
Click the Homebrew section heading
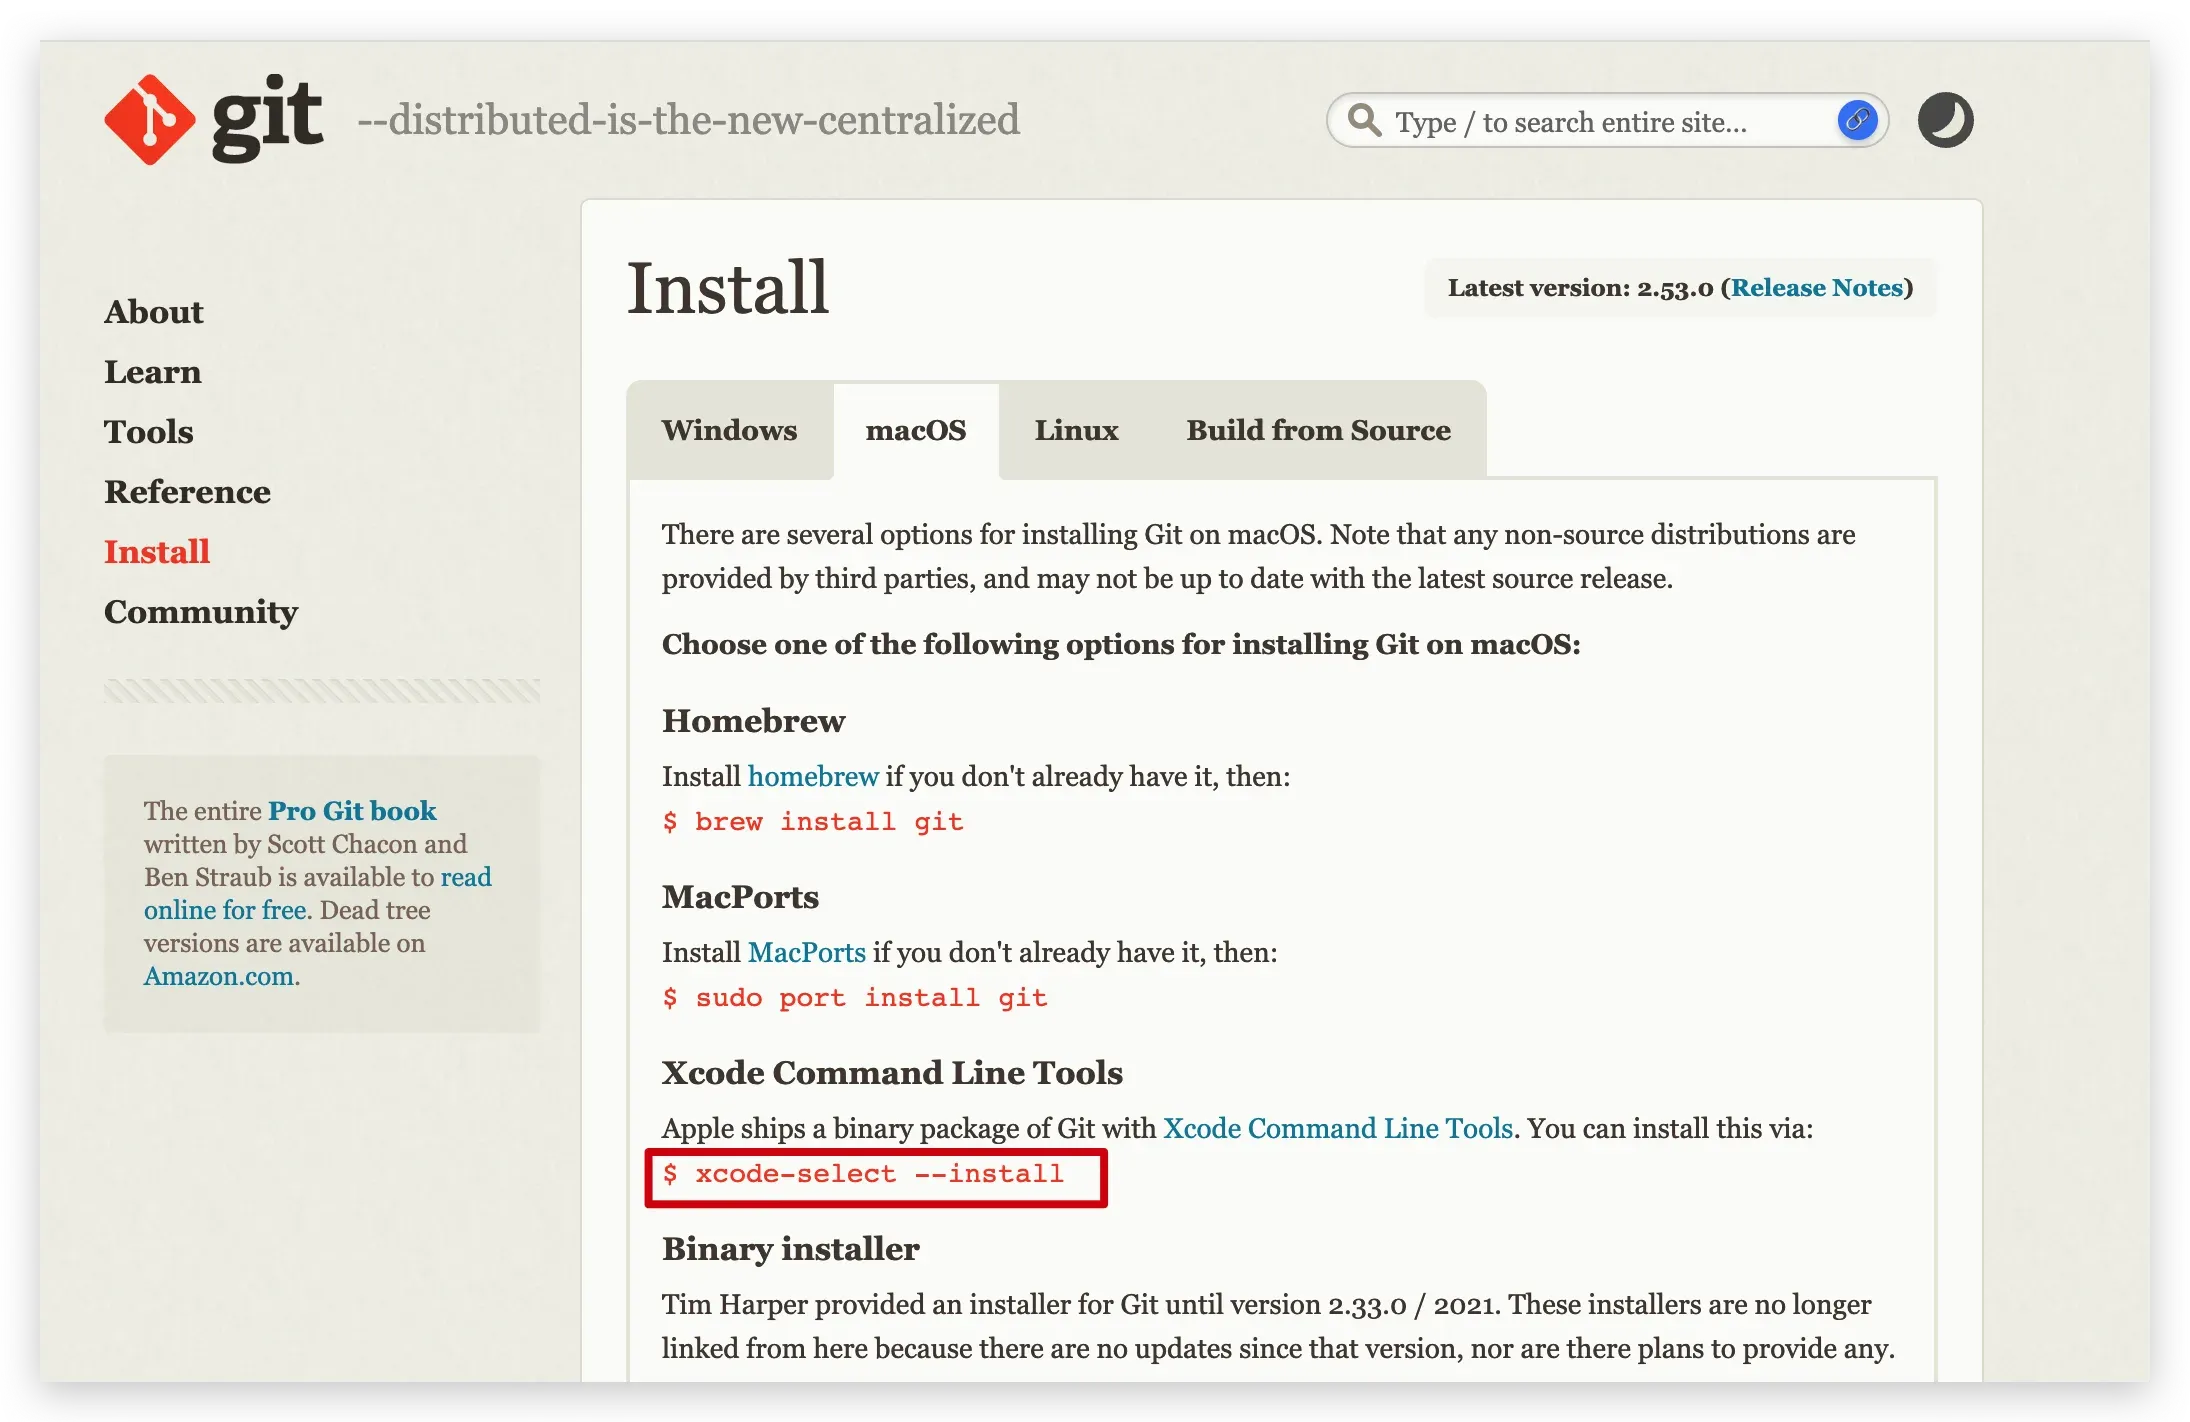pyautogui.click(x=754, y=721)
